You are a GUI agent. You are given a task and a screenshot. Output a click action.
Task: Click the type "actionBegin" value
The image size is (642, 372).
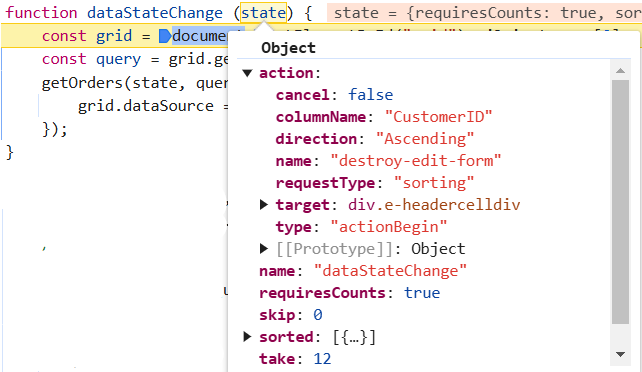tap(389, 227)
